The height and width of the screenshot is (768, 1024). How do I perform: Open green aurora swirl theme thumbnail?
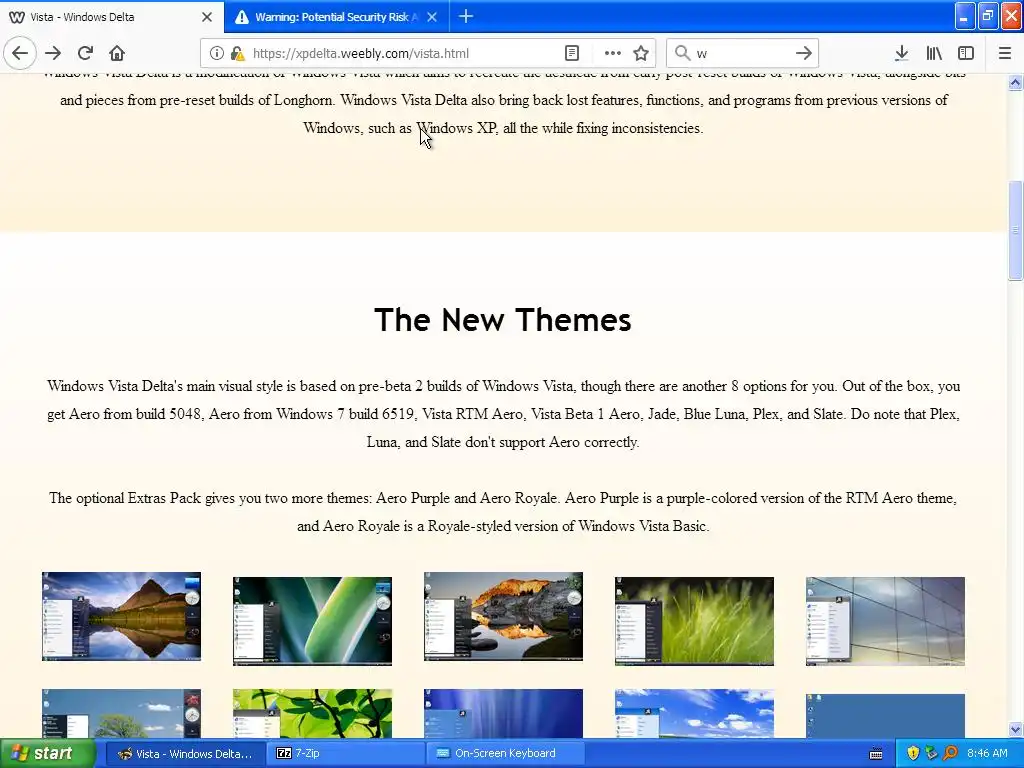pos(312,621)
